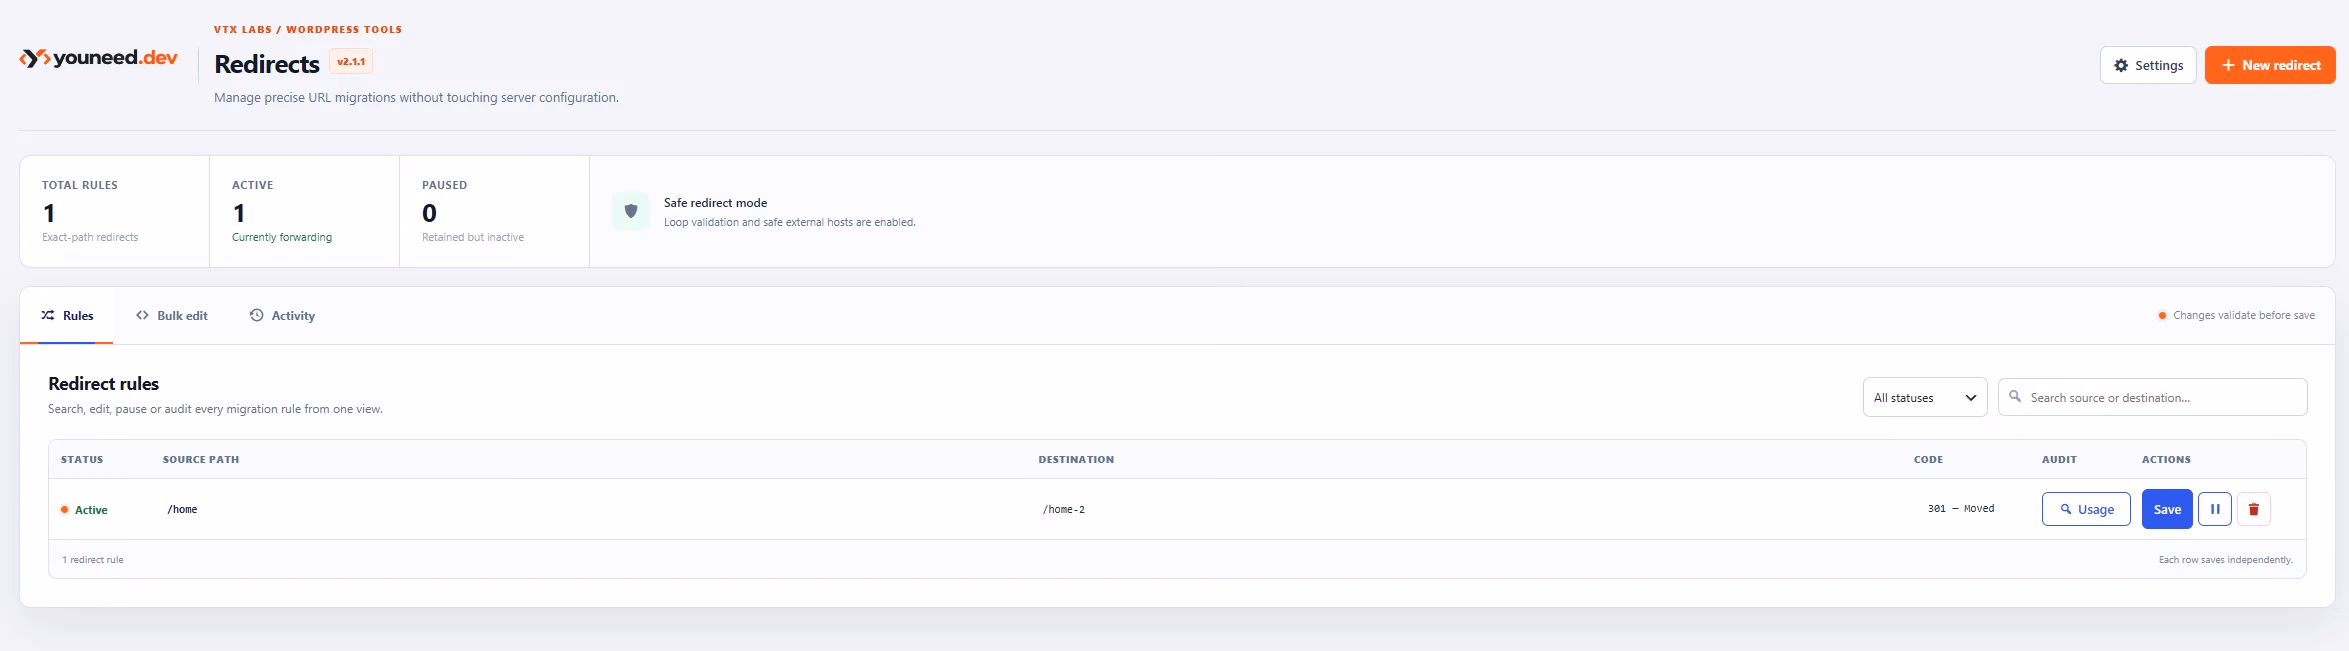This screenshot has width=2349, height=651.
Task: Open Settings
Action: coord(2147,65)
